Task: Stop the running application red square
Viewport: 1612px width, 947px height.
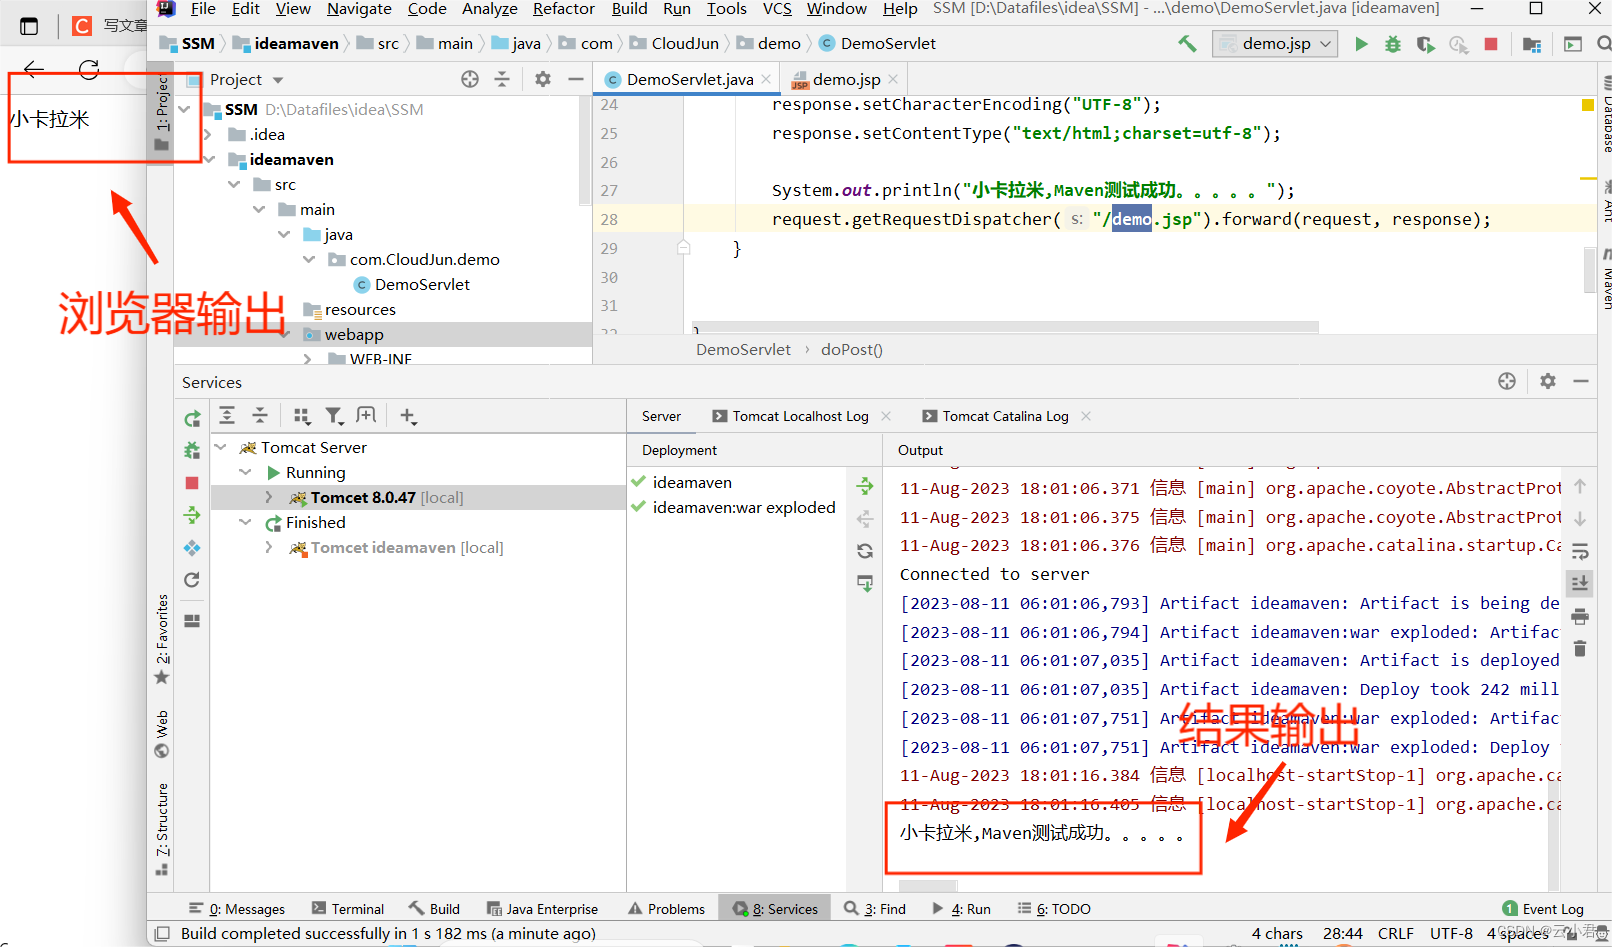Action: point(1491,44)
